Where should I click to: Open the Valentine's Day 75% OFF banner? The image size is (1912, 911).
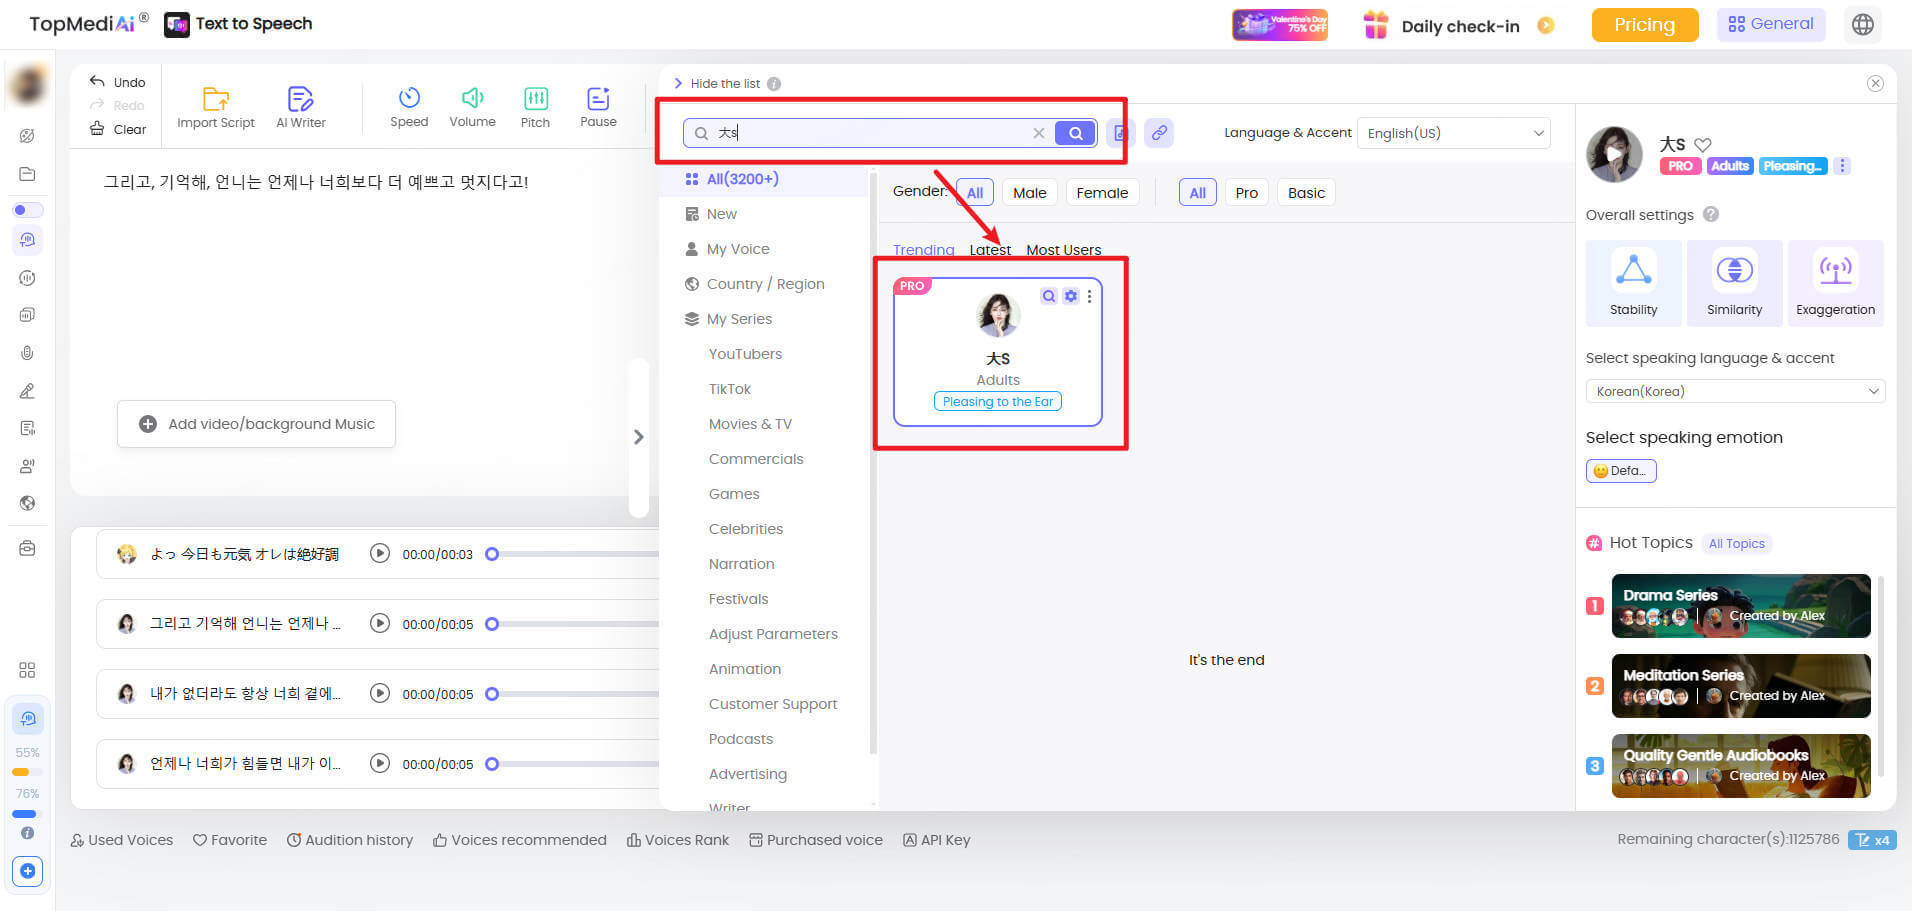click(1280, 25)
